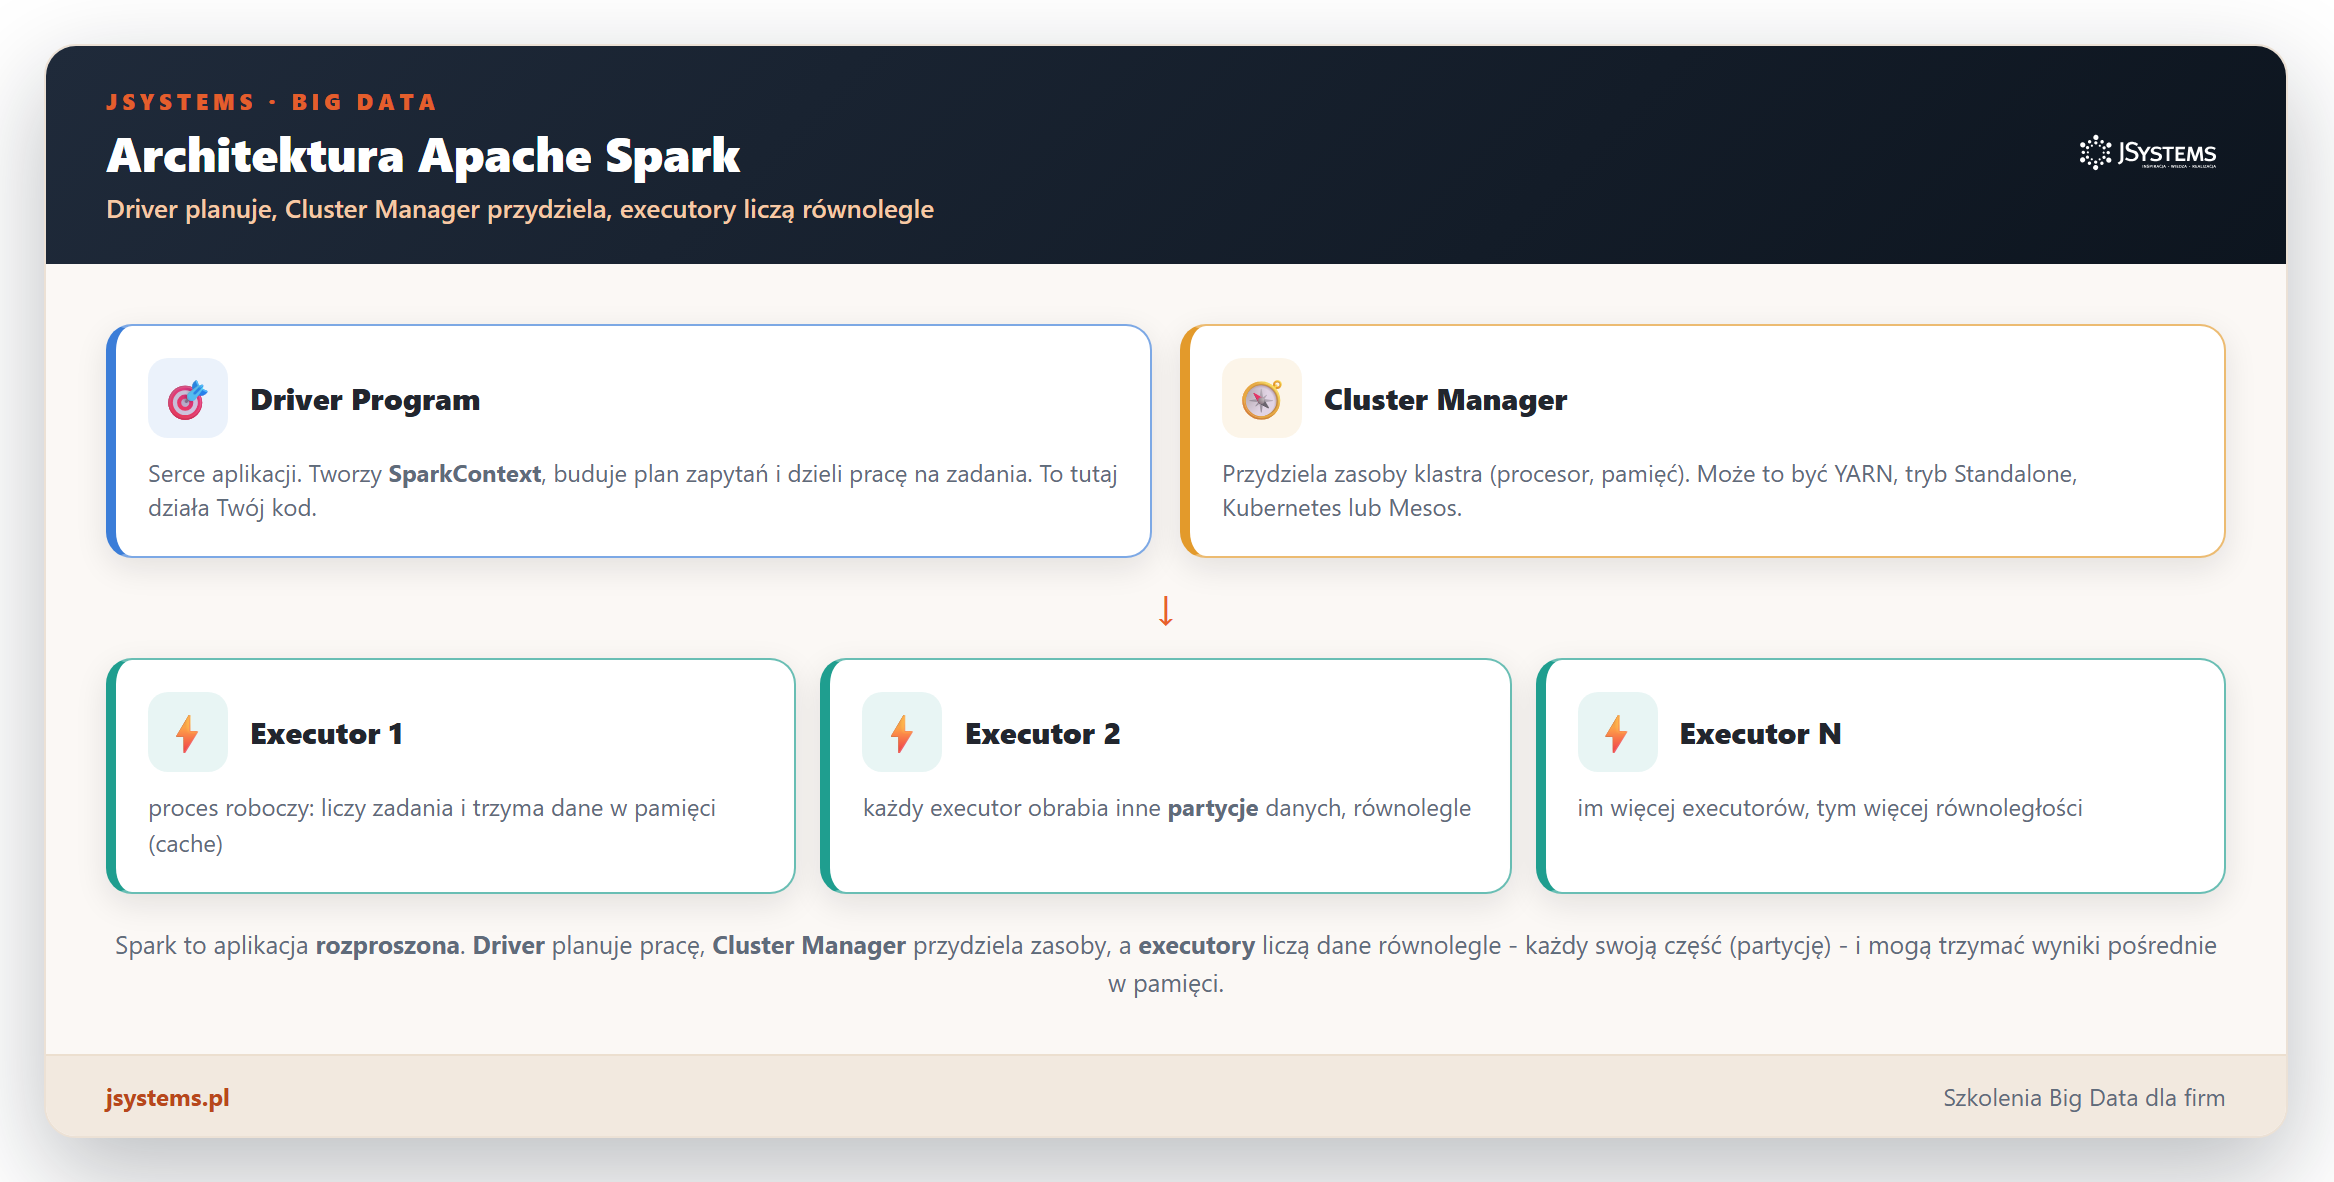Viewport: 2334px width, 1182px height.
Task: Click the title Architektura Apache Spark
Action: click(423, 156)
